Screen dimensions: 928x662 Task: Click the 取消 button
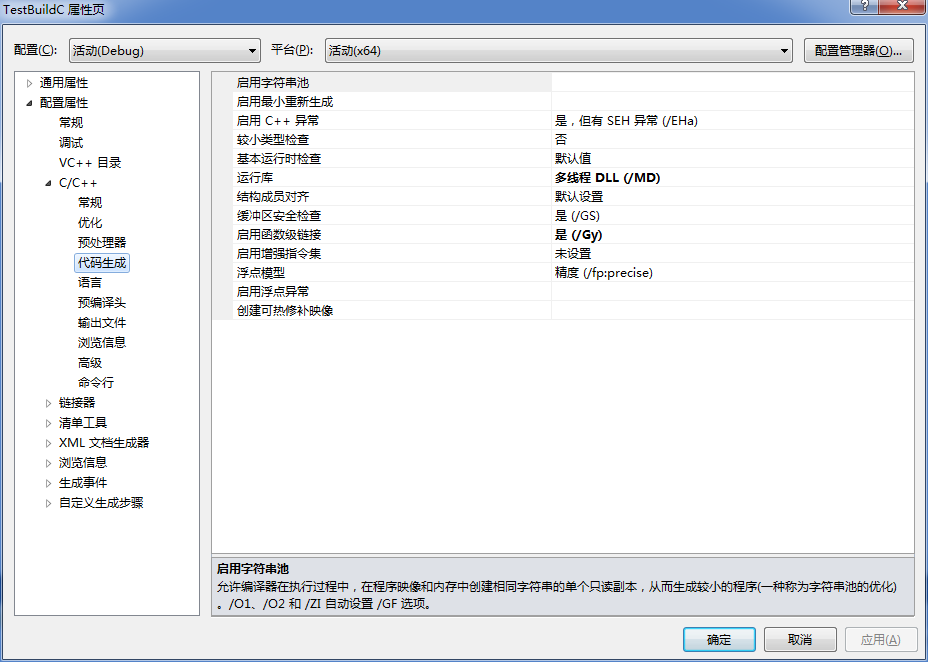[800, 640]
